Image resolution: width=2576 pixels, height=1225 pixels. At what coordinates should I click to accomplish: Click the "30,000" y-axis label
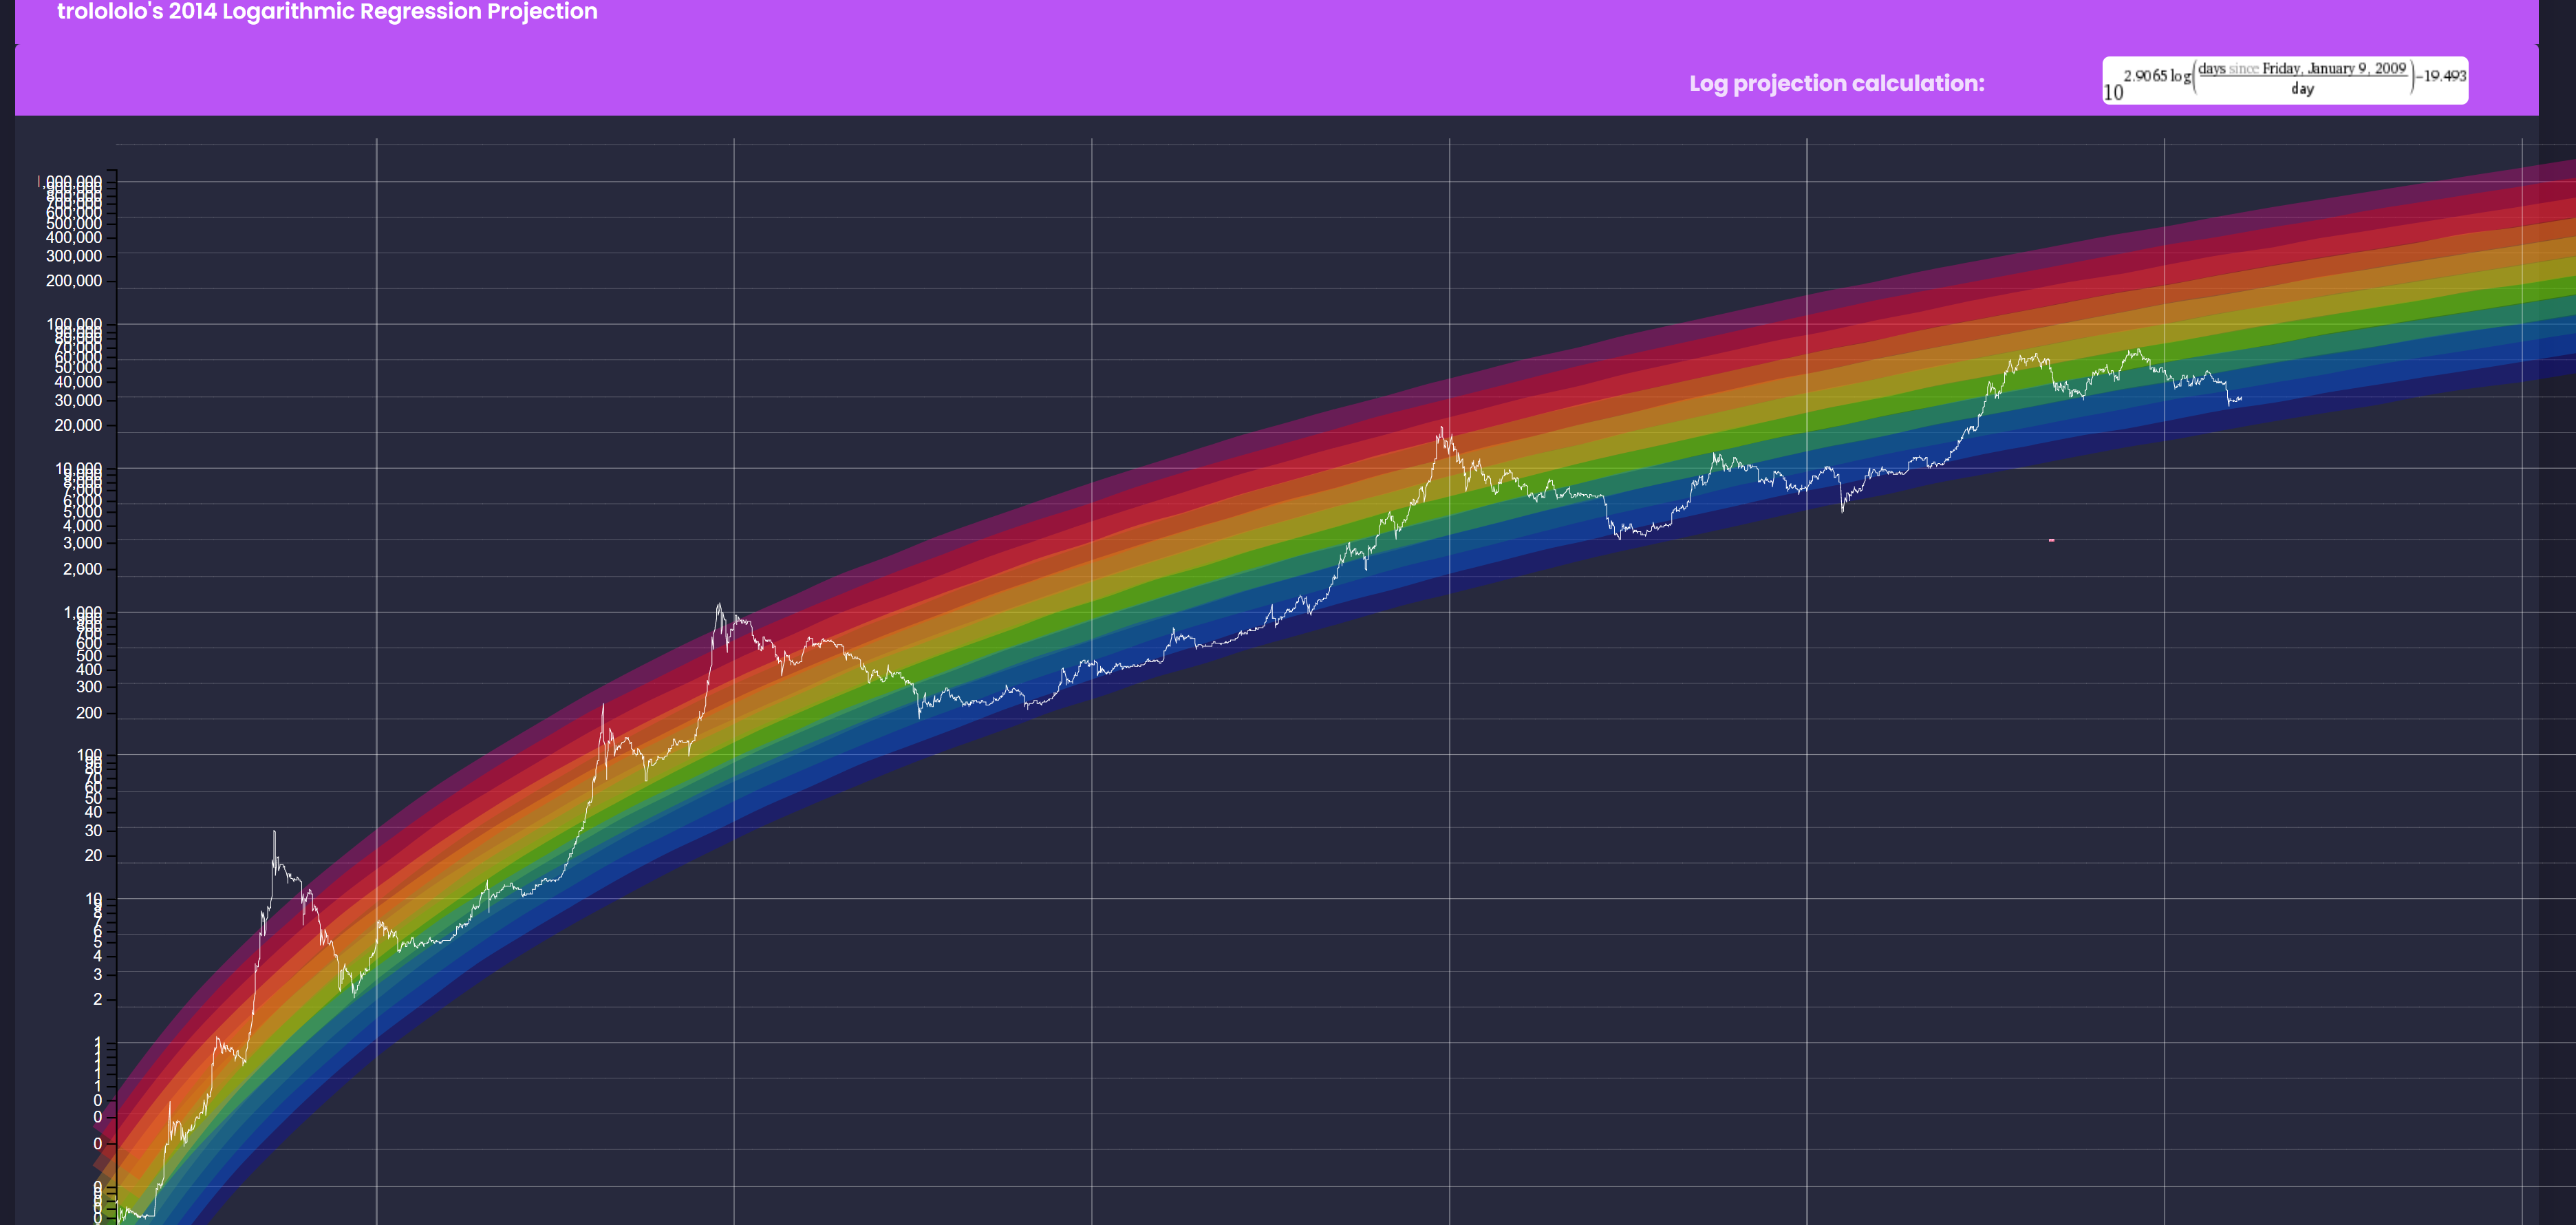[78, 400]
